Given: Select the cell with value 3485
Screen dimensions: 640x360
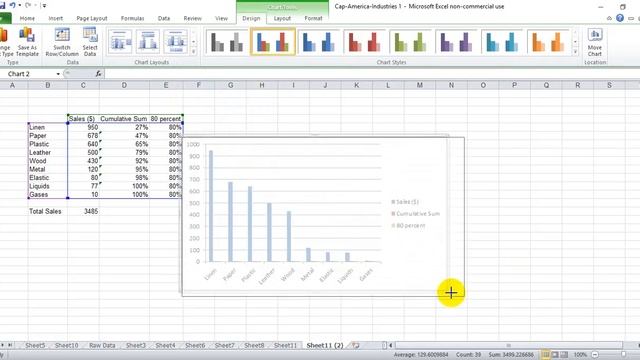Looking at the screenshot, I should click(83, 211).
